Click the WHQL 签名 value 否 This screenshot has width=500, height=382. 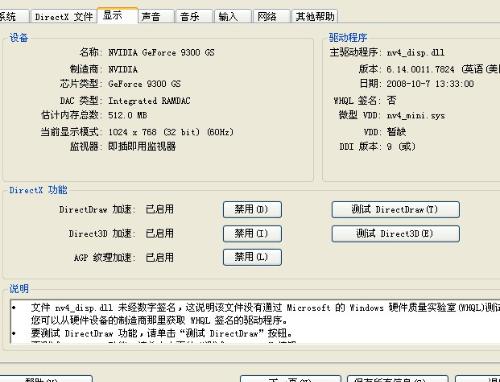tap(391, 100)
